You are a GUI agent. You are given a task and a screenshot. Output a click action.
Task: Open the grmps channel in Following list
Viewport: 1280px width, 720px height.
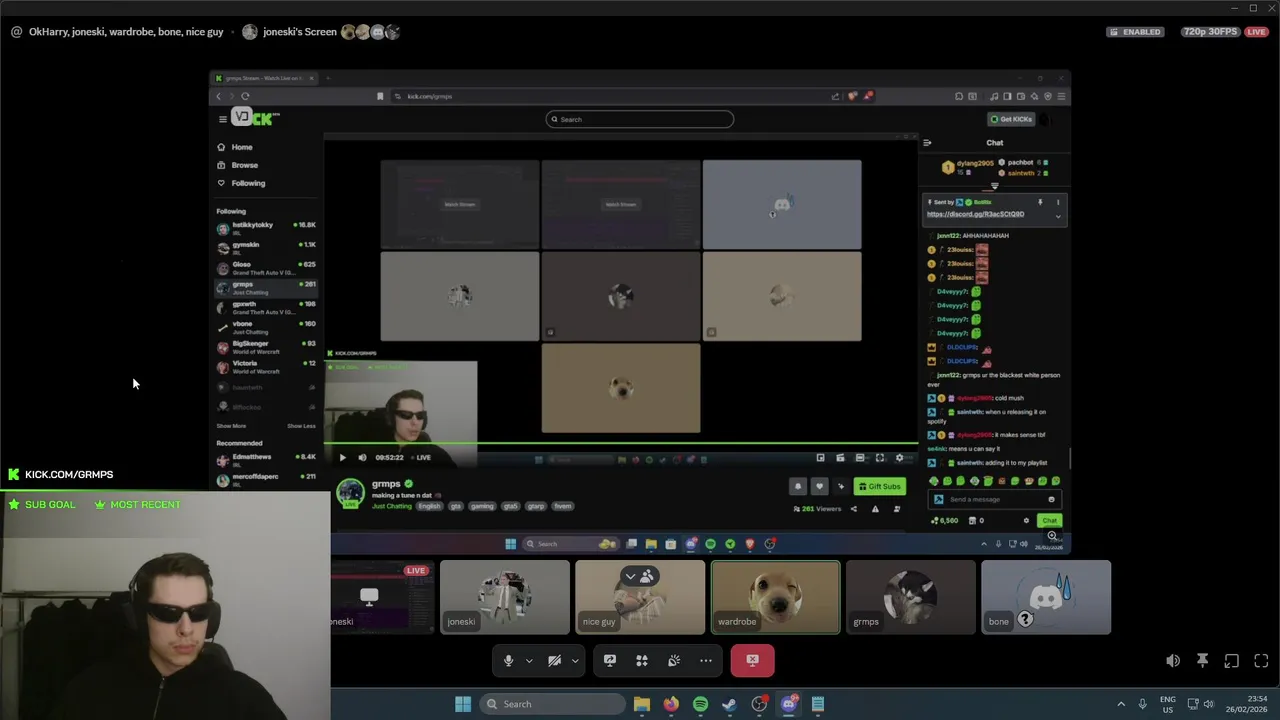click(266, 287)
